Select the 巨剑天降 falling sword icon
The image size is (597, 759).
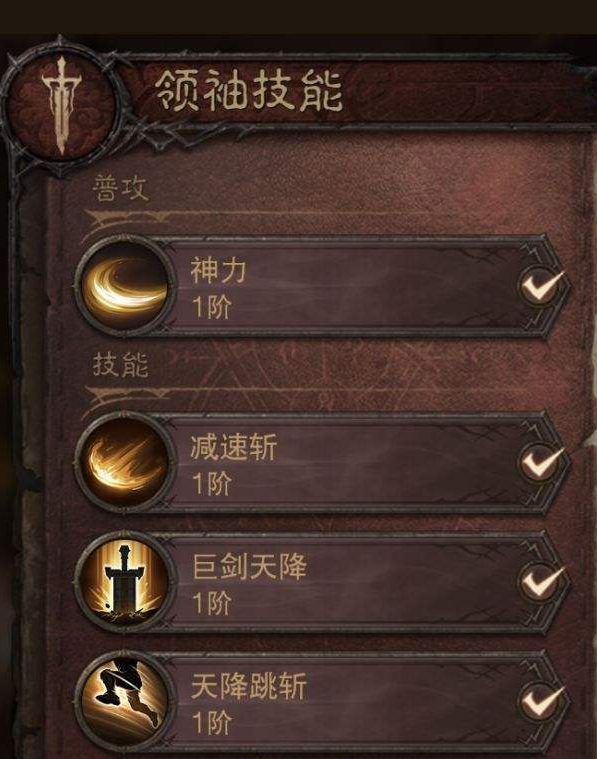click(x=124, y=581)
